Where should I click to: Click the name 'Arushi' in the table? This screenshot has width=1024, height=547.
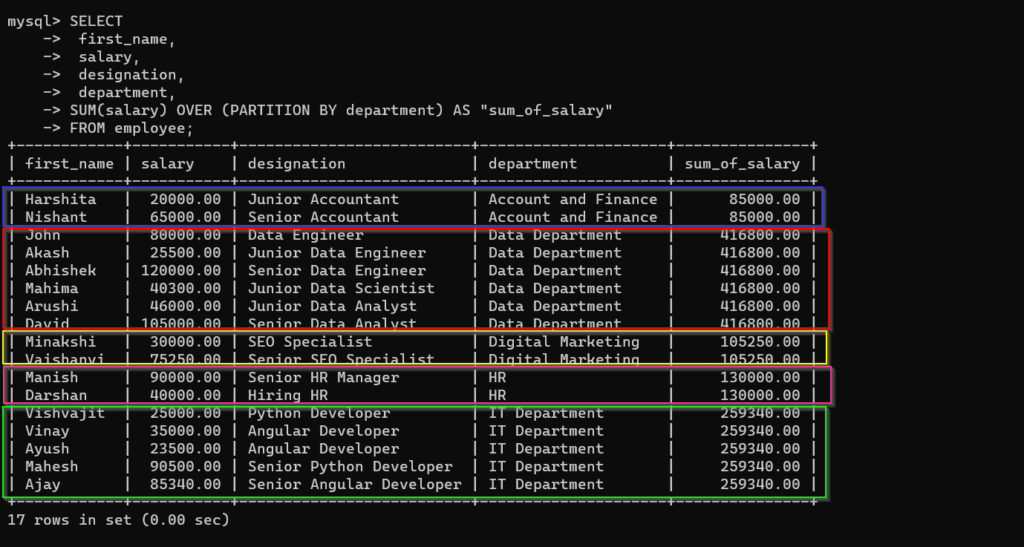pyautogui.click(x=52, y=306)
